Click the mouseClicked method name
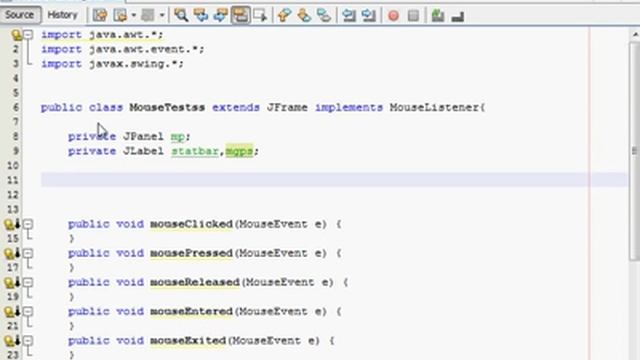This screenshot has height=360, width=640. [x=191, y=224]
